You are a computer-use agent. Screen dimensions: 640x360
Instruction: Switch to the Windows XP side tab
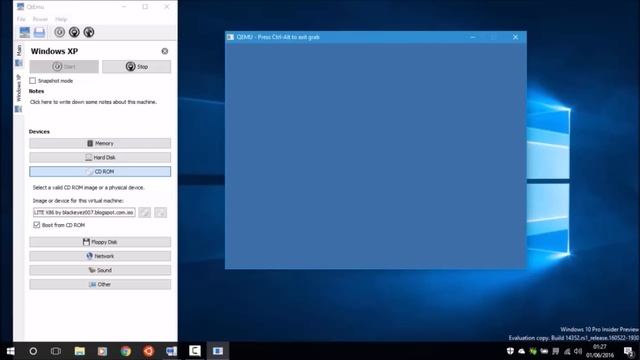pos(19,93)
